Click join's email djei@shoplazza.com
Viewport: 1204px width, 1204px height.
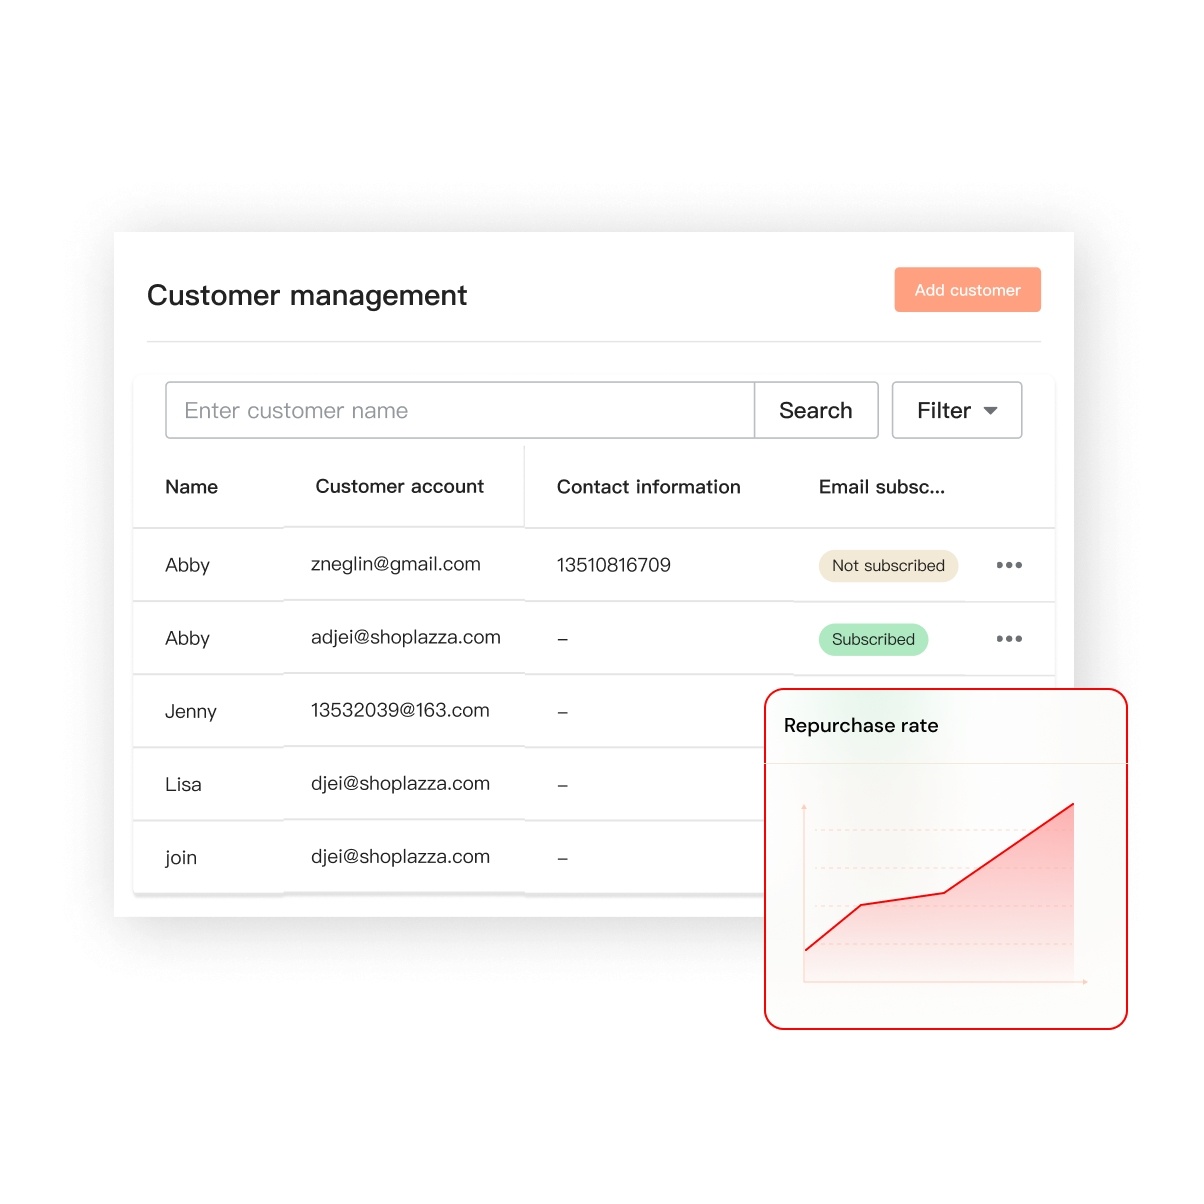point(400,857)
